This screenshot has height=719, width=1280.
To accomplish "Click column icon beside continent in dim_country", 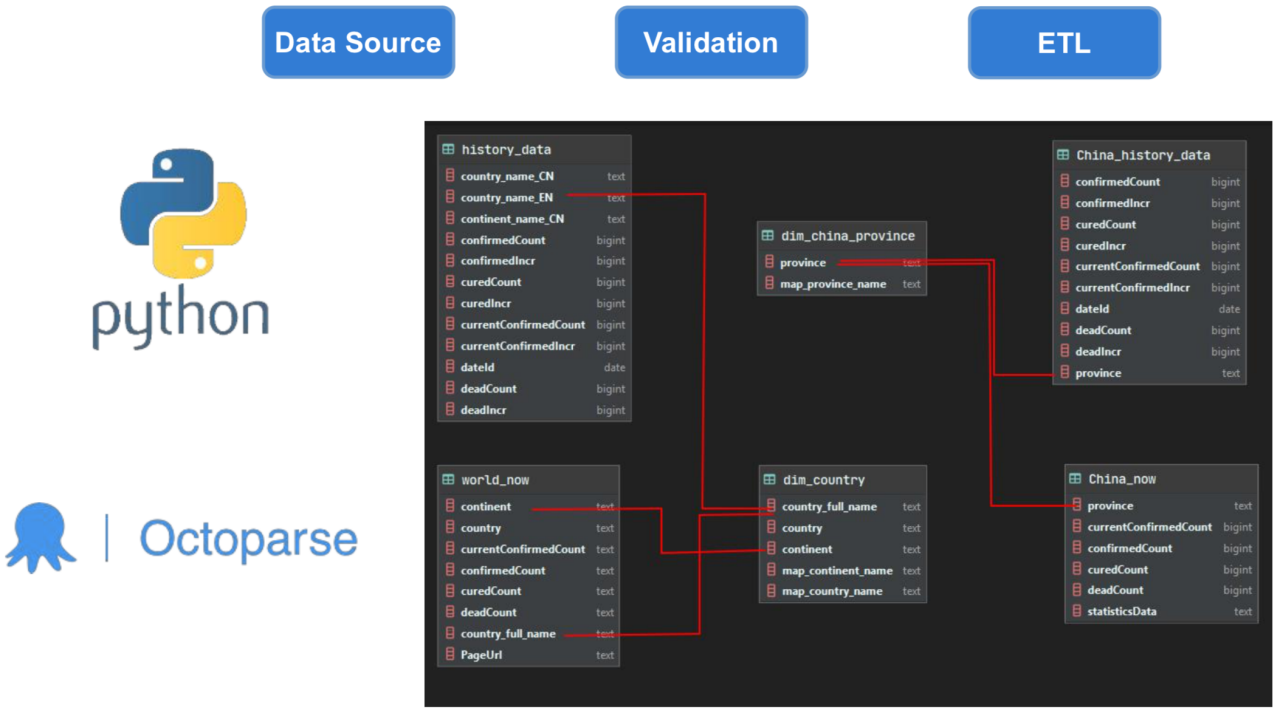I will point(769,549).
